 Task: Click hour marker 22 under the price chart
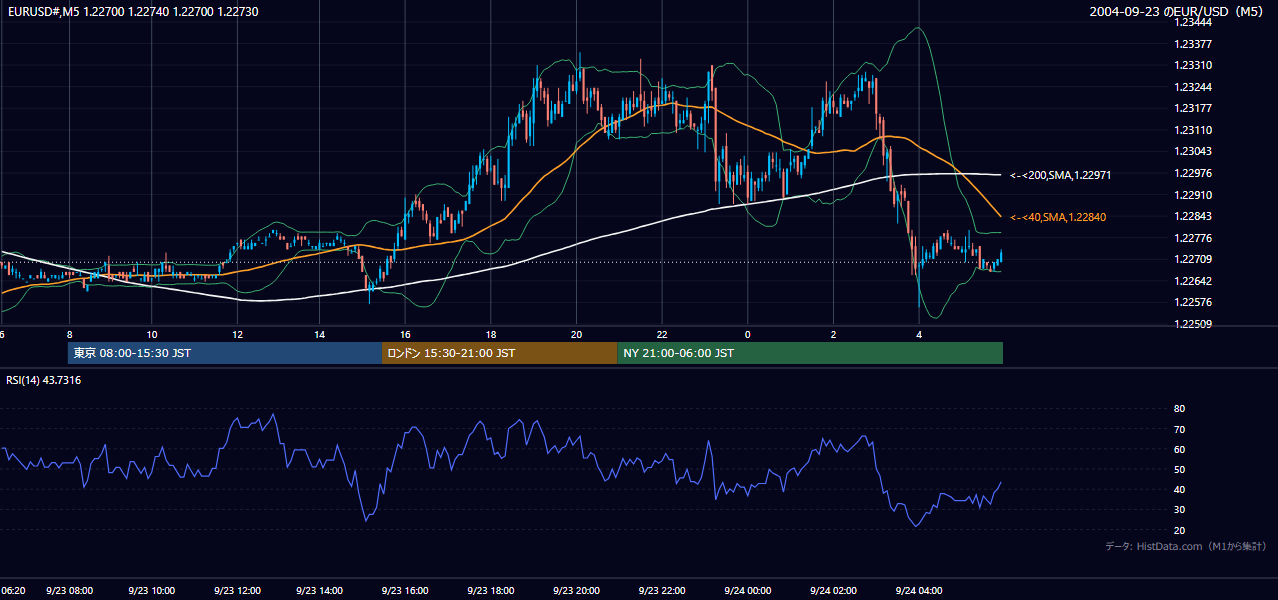[661, 335]
